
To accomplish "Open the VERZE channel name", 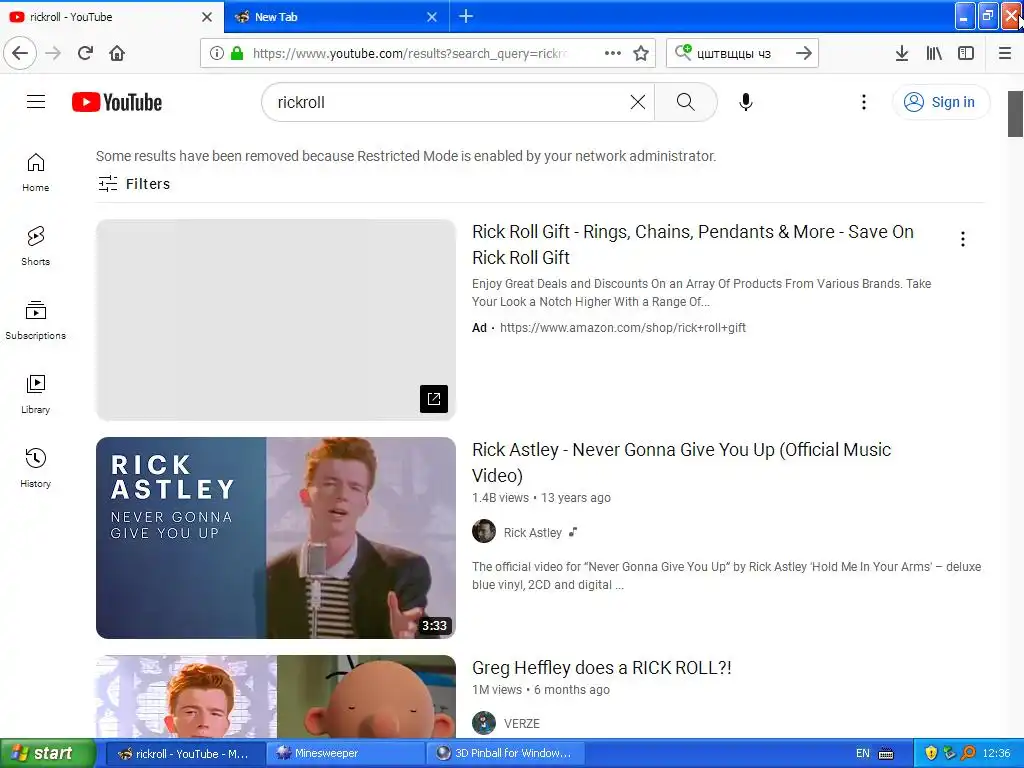I will 521,724.
